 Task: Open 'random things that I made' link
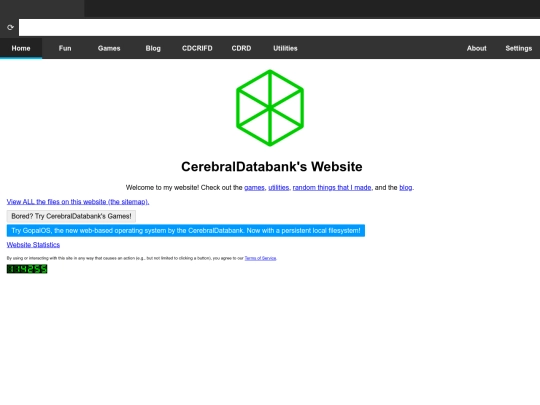point(332,188)
